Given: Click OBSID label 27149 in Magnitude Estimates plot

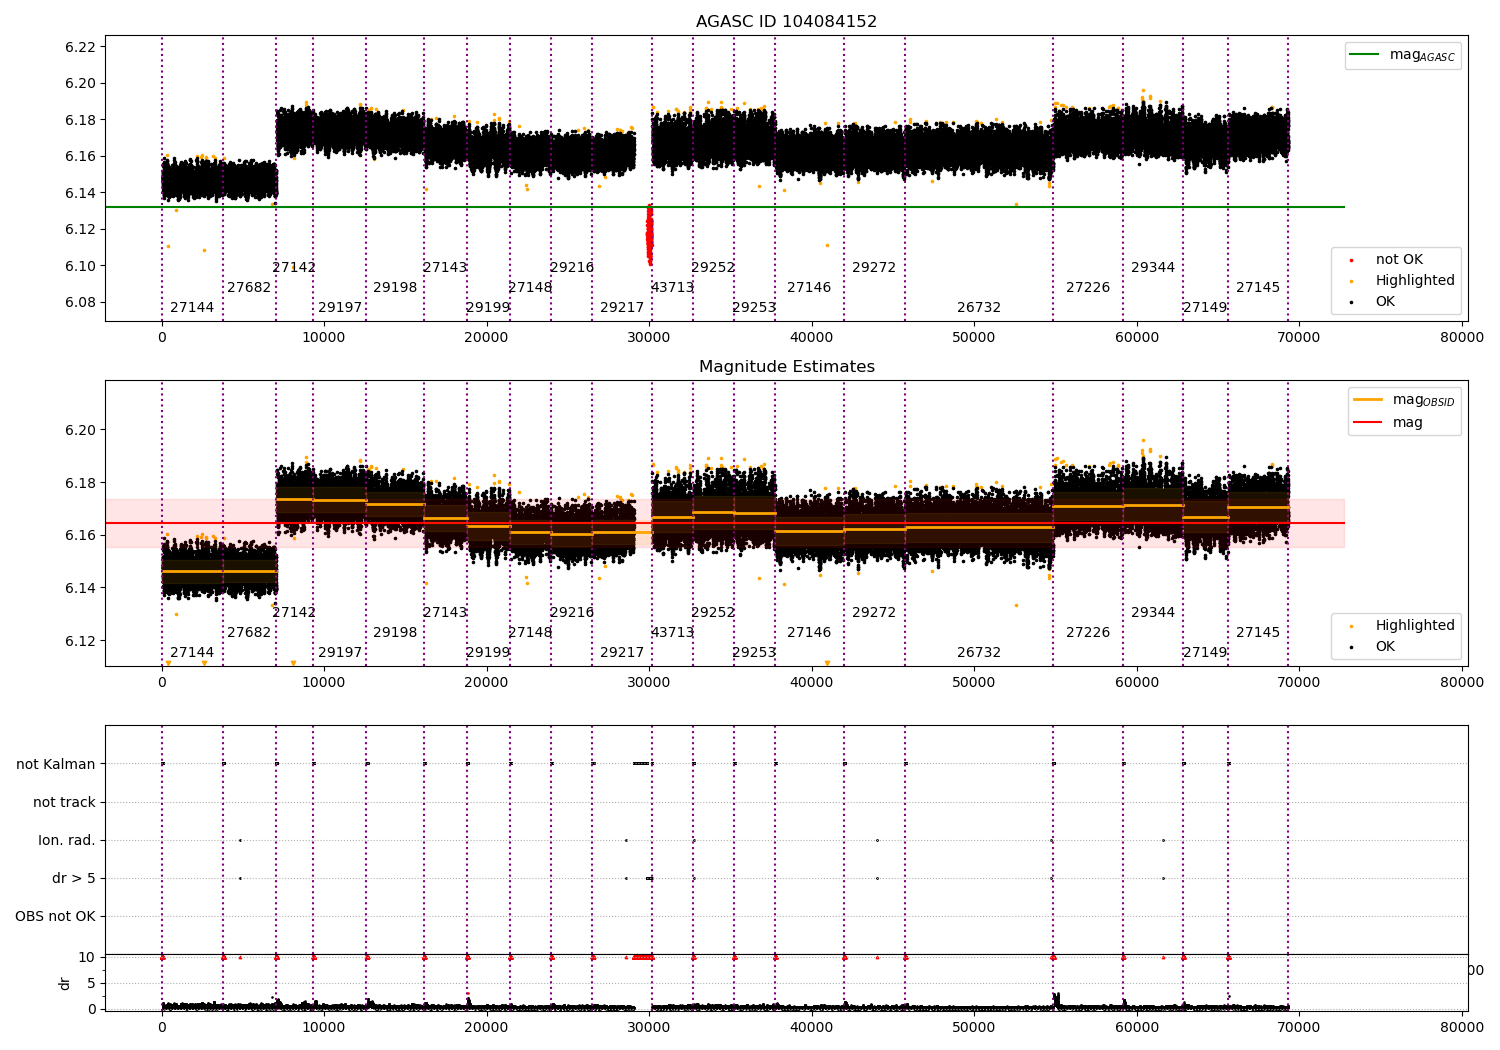Looking at the screenshot, I should pyautogui.click(x=1205, y=652).
